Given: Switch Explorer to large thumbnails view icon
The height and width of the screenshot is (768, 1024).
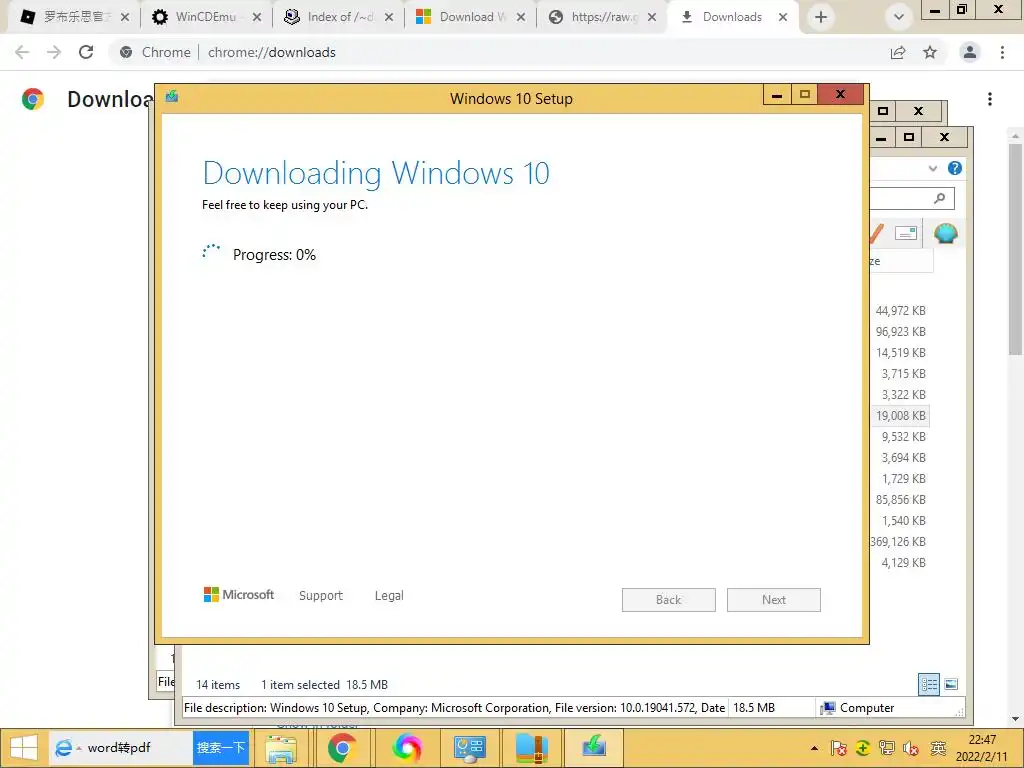Looking at the screenshot, I should 951,684.
